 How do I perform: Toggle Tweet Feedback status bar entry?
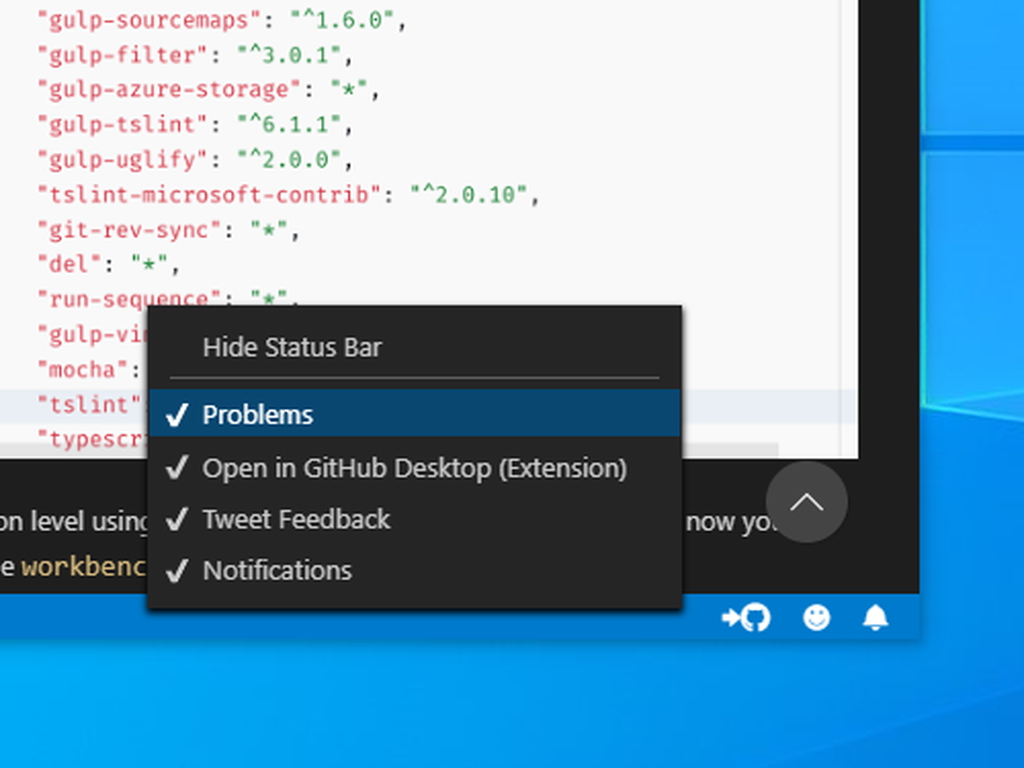415,519
